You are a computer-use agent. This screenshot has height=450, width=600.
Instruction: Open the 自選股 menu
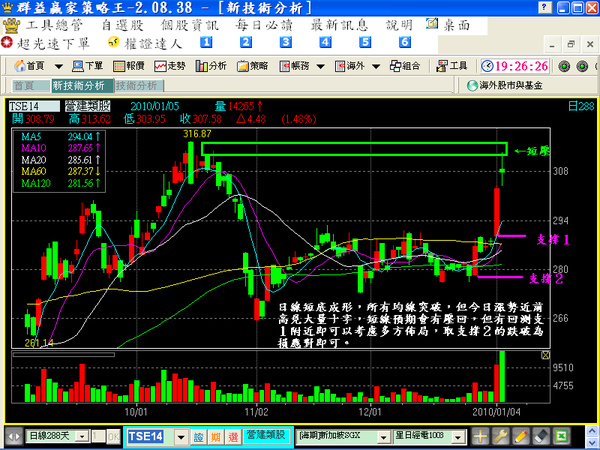(x=122, y=25)
